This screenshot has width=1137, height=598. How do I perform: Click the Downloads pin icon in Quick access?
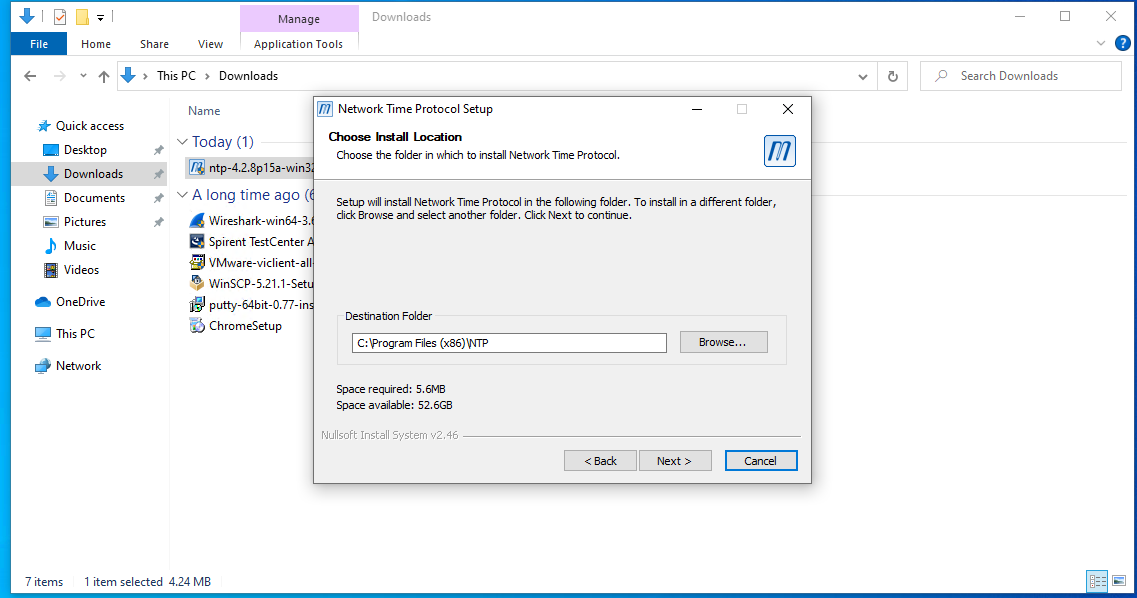(x=158, y=174)
